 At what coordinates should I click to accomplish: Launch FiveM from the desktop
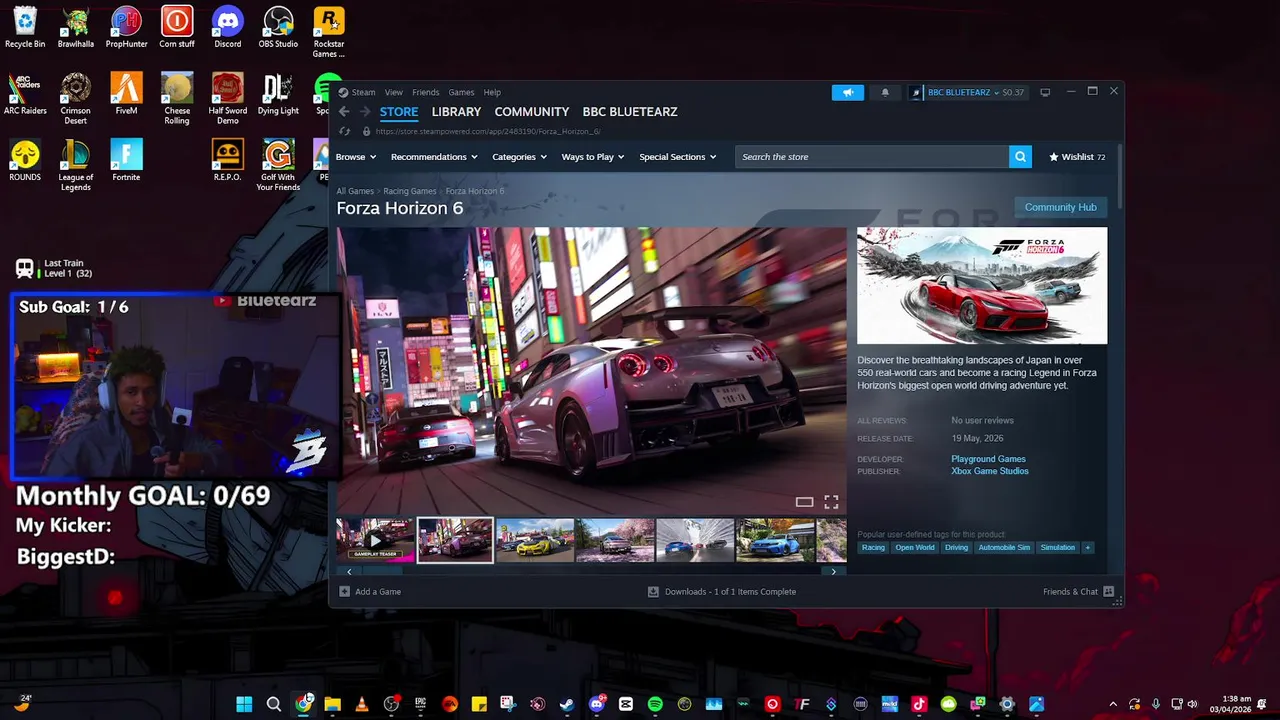click(126, 94)
